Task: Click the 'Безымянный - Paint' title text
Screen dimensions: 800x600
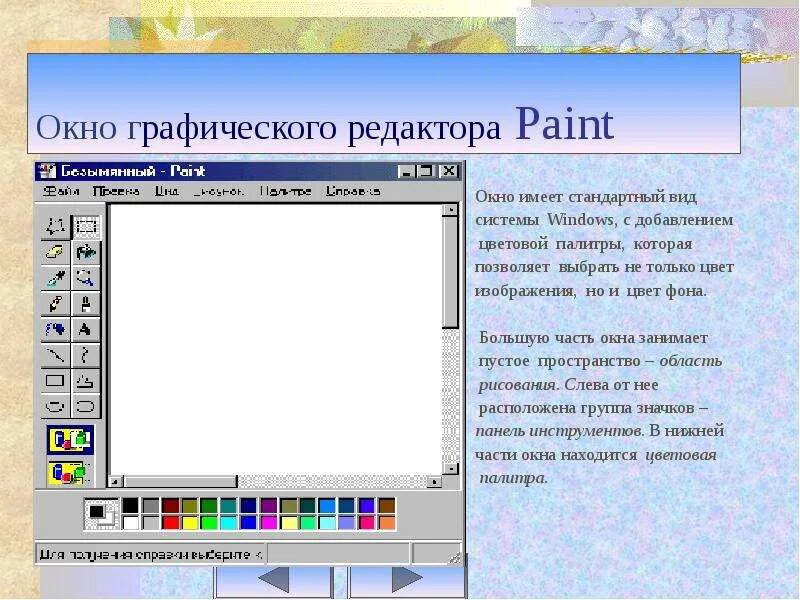Action: point(133,171)
